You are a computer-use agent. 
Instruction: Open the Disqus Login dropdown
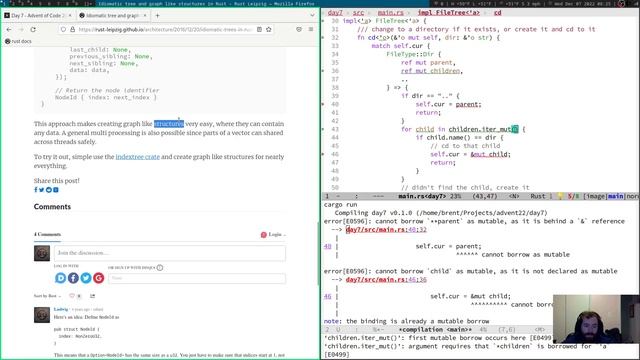[273, 235]
